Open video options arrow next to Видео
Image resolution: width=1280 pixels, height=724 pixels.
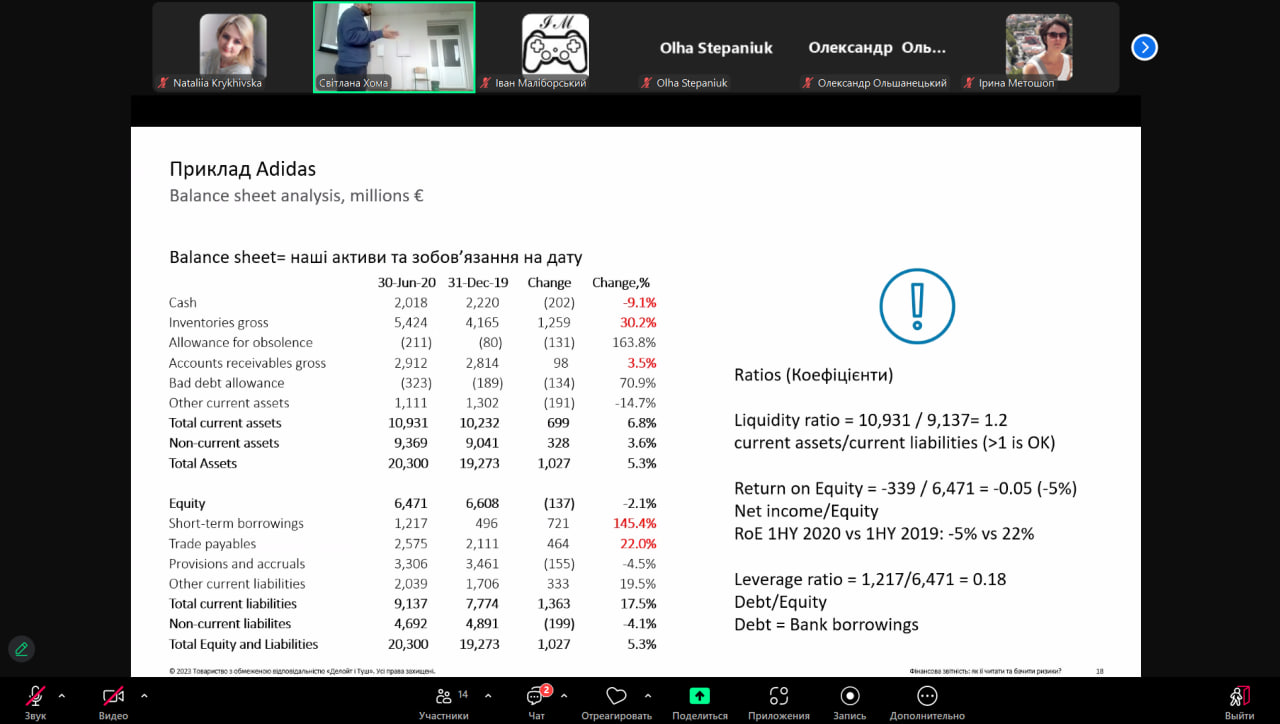tap(144, 695)
